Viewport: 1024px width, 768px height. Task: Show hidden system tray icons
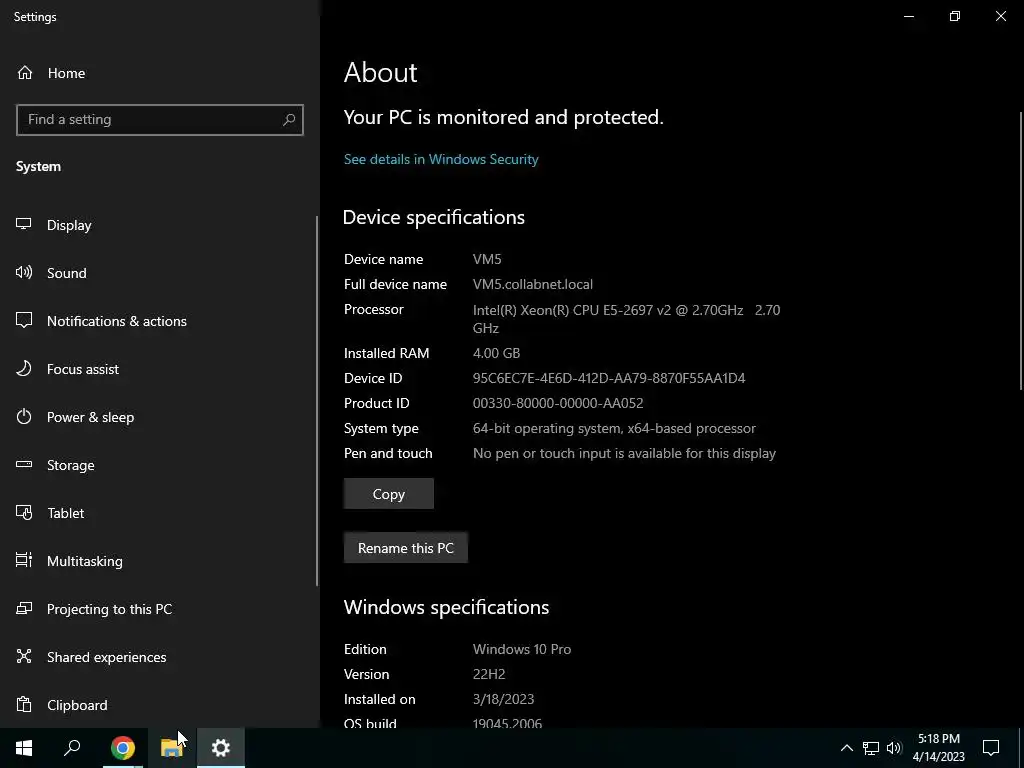(846, 748)
